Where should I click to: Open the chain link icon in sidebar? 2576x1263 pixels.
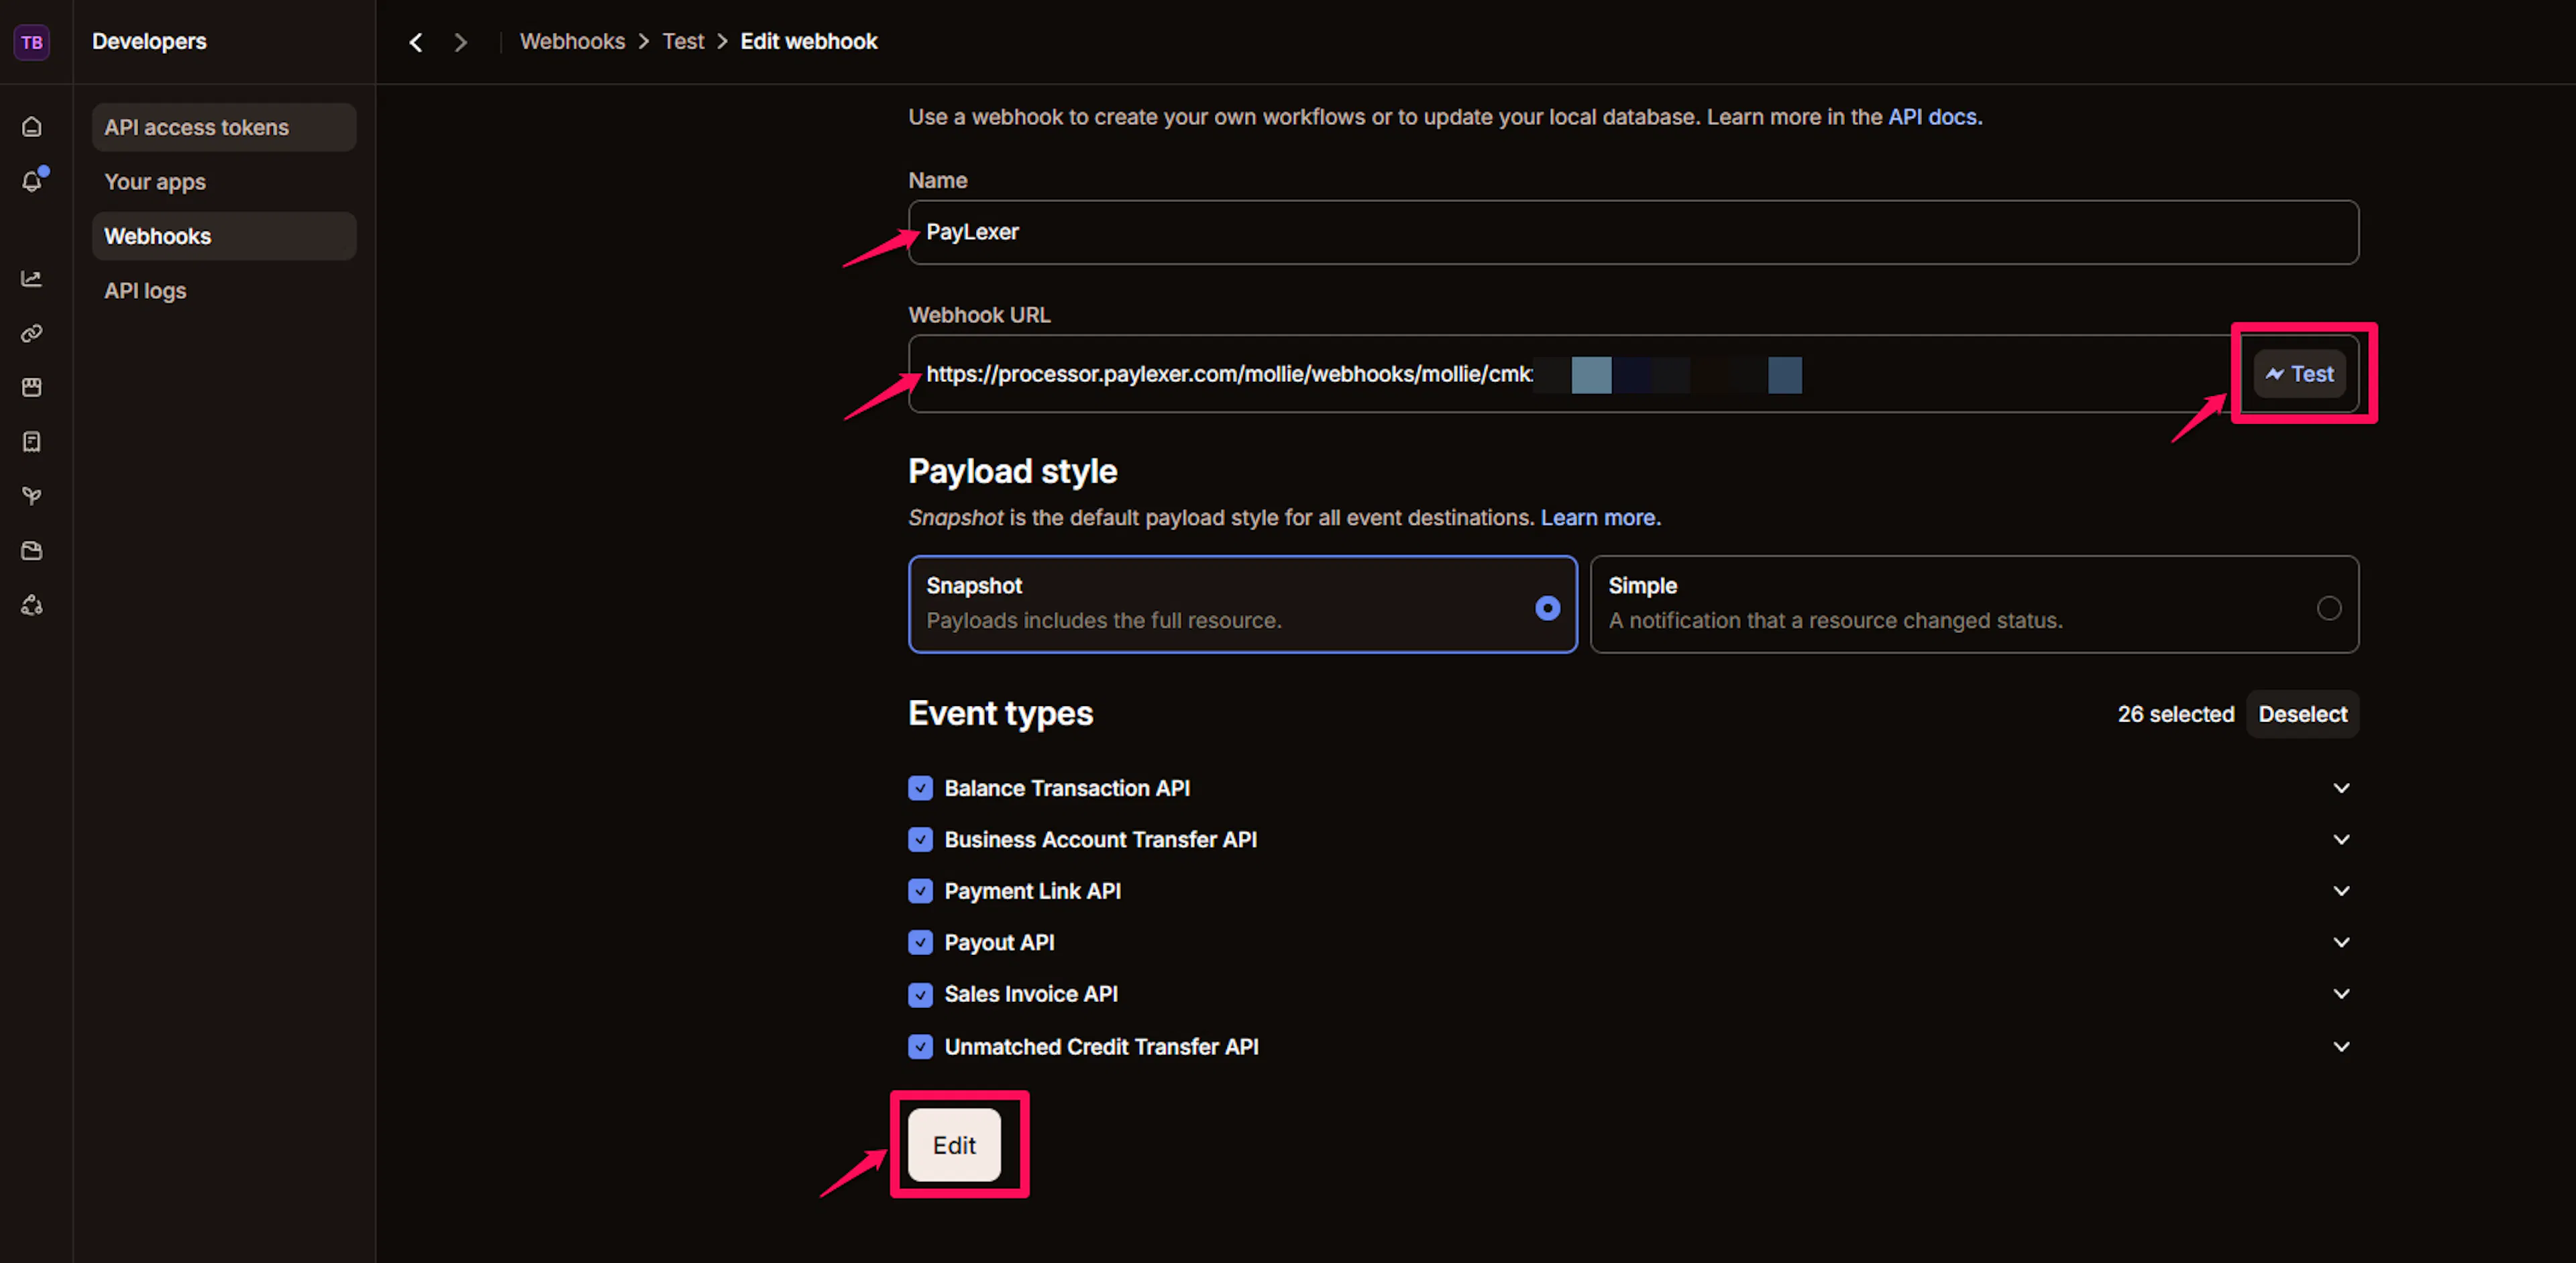32,333
